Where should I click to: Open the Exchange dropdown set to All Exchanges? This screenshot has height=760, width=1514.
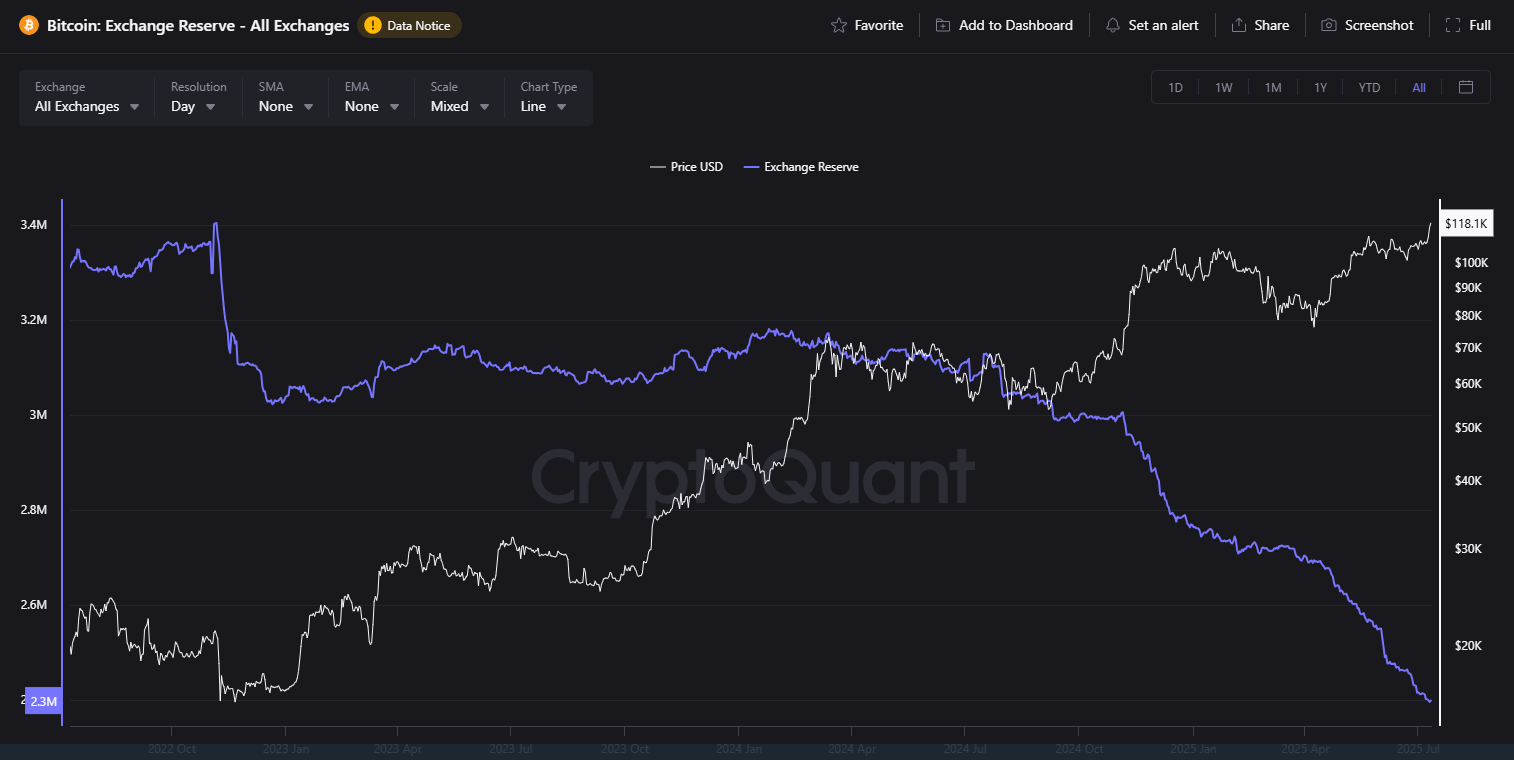[x=87, y=98]
